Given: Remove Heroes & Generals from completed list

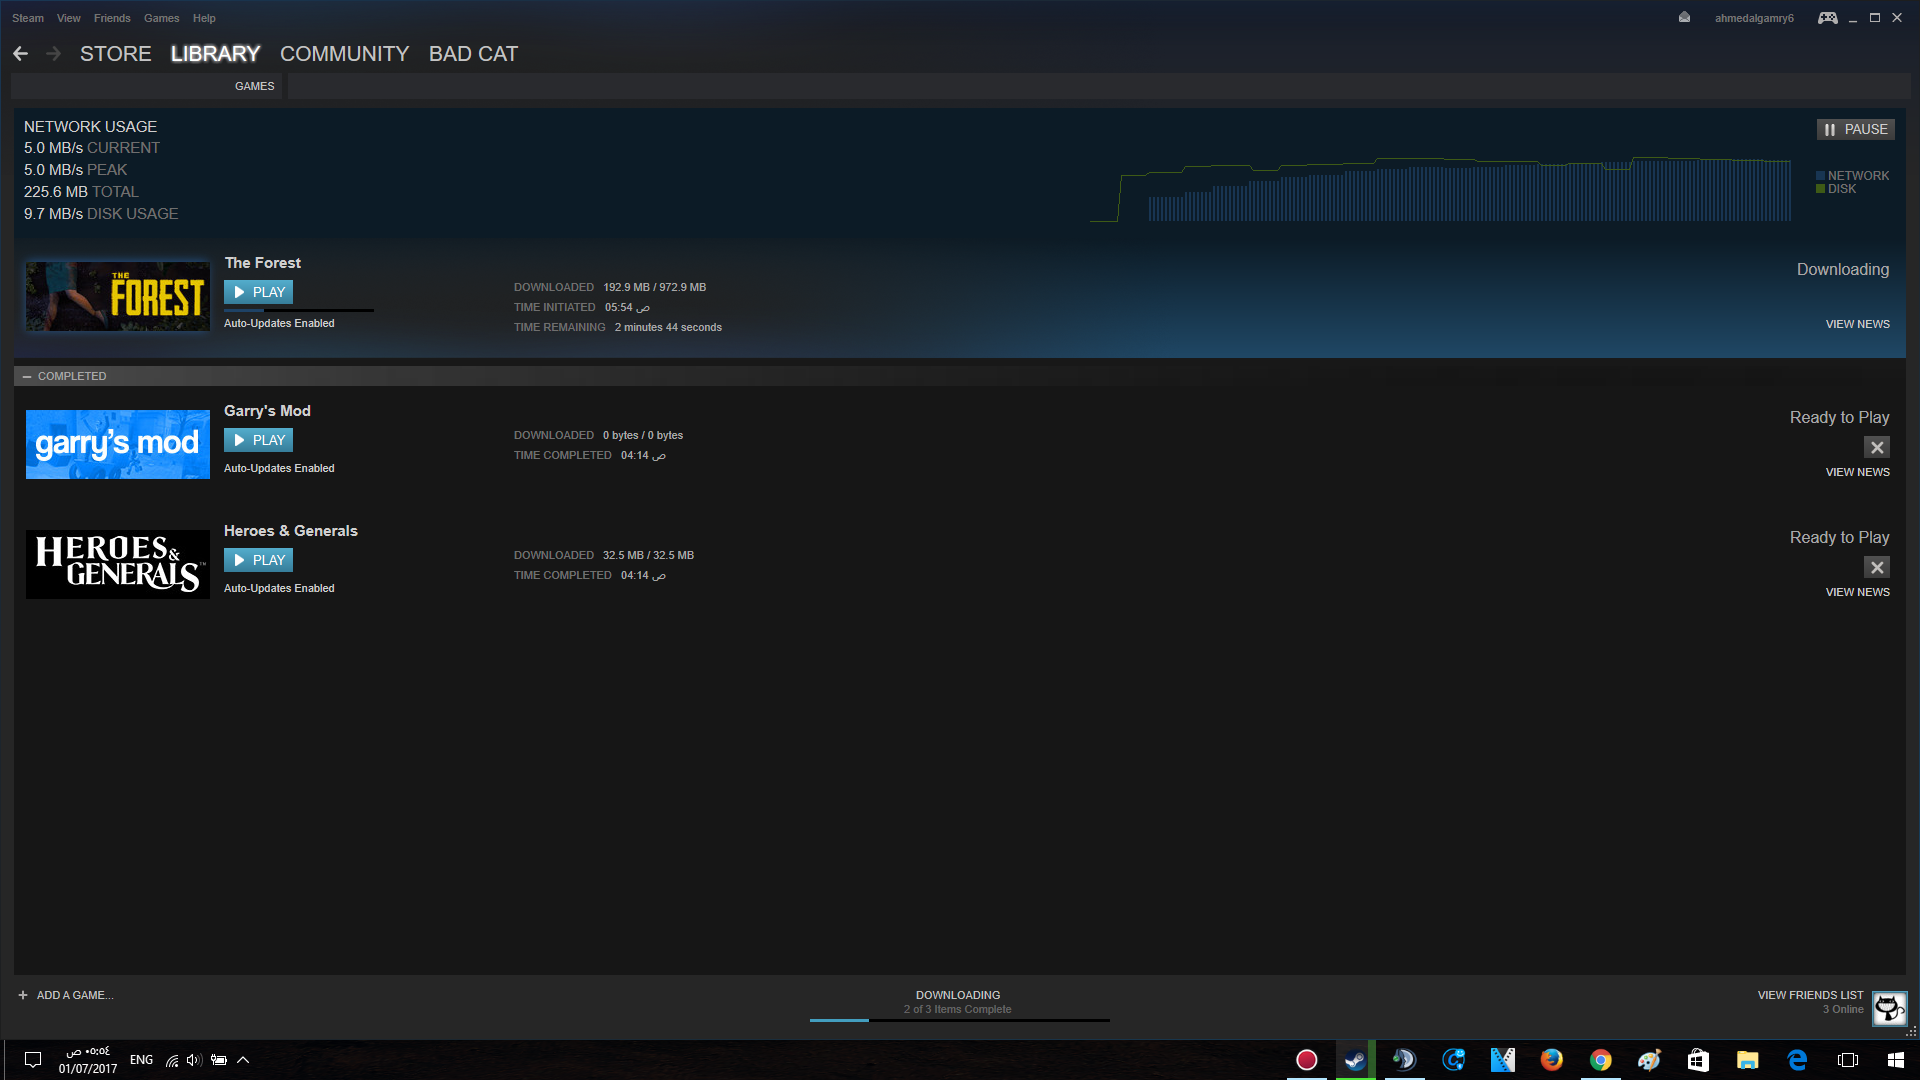Looking at the screenshot, I should (1877, 567).
